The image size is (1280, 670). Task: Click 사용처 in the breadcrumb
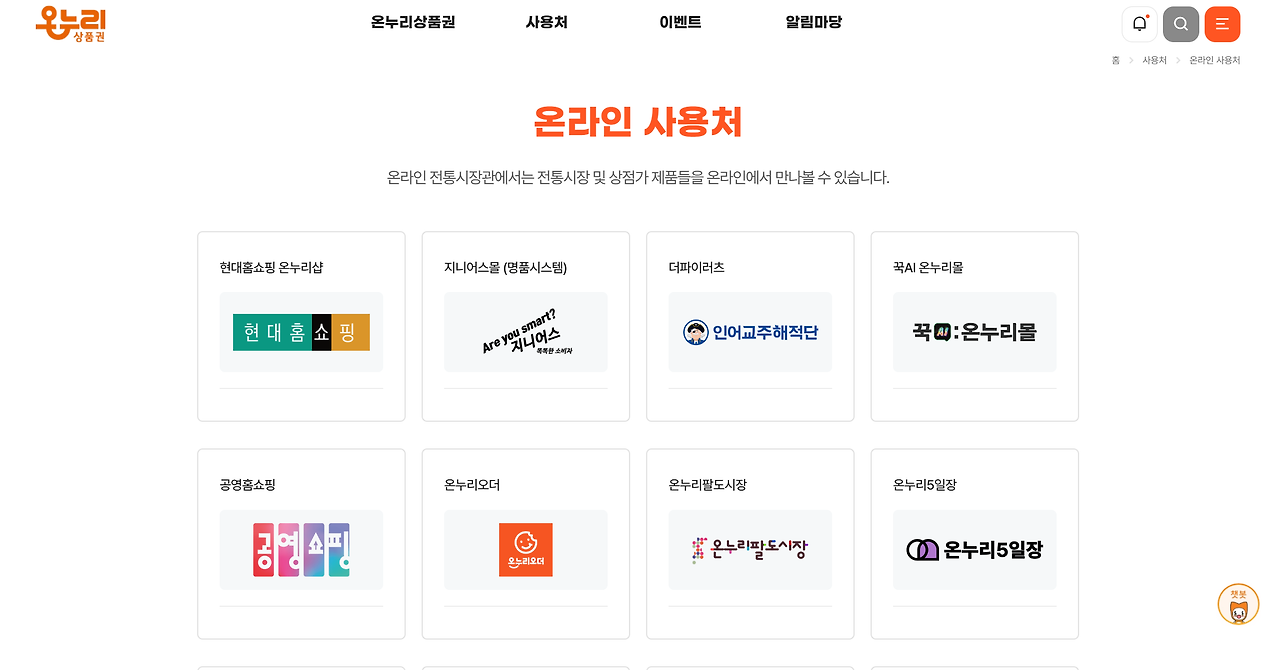coord(1154,60)
